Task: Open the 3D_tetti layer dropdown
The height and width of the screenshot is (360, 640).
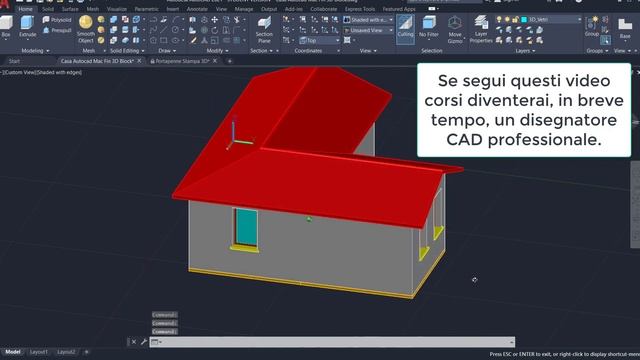Action: pos(579,19)
